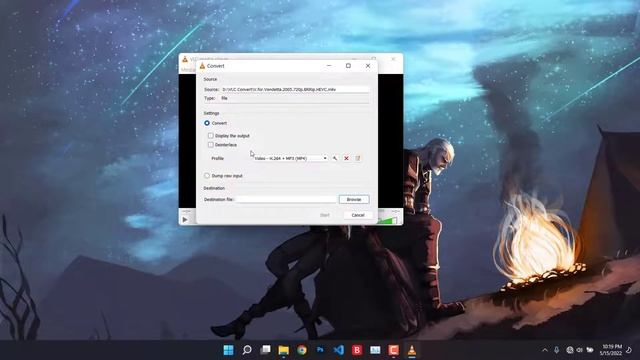Image resolution: width=640 pixels, height=360 pixels.
Task: Open File Explorer from the taskbar
Action: click(x=284, y=350)
